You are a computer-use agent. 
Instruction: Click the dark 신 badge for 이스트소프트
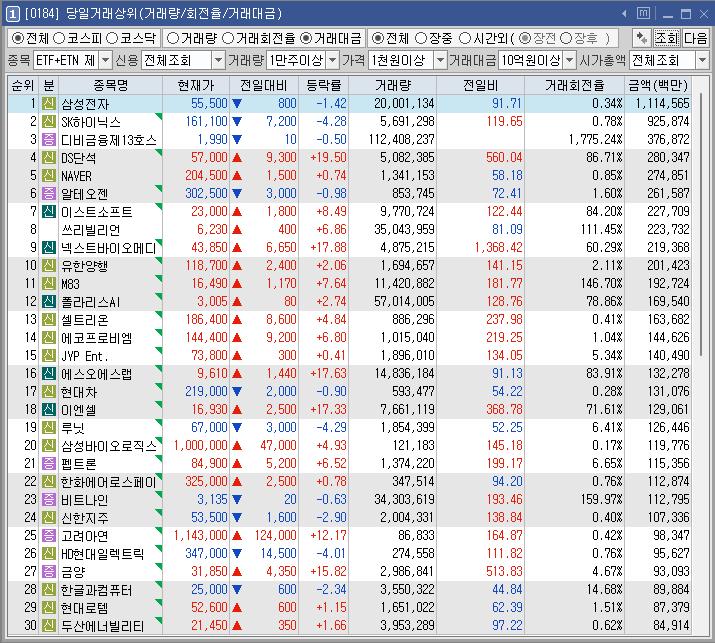pyautogui.click(x=49, y=212)
